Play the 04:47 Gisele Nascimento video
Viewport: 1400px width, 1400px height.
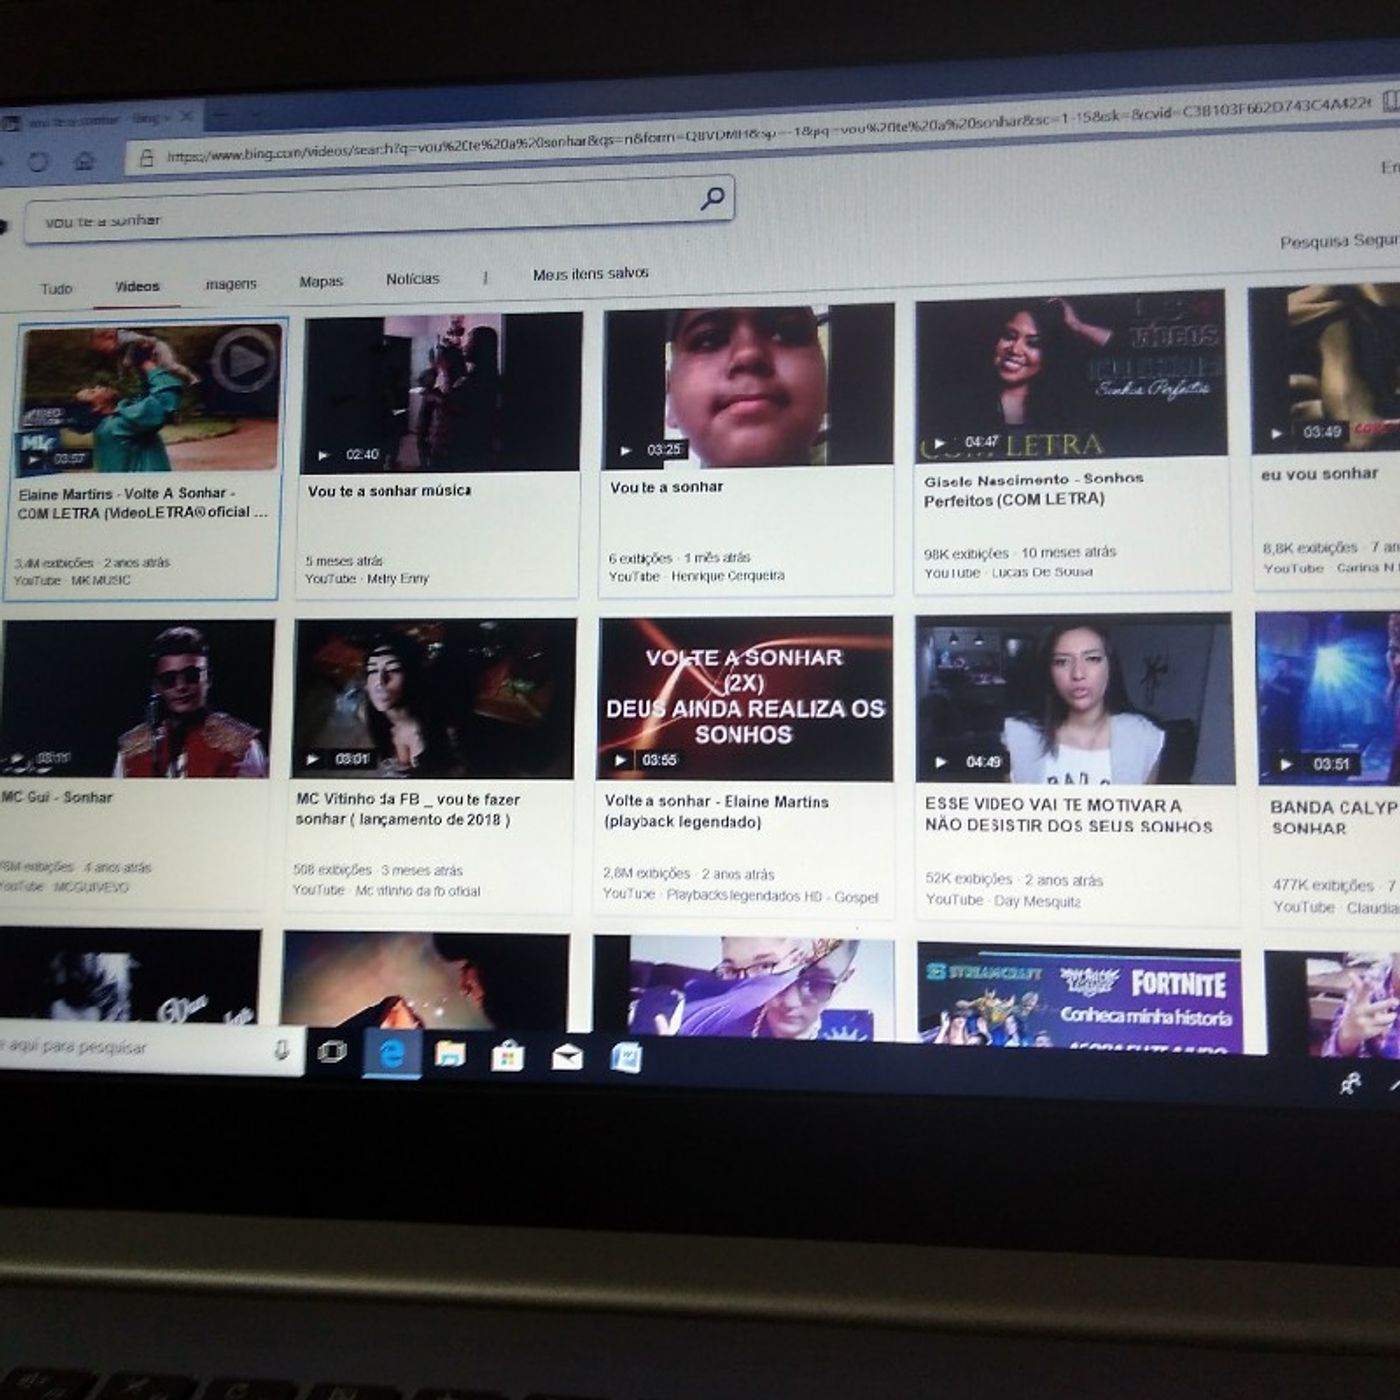pos(1071,376)
